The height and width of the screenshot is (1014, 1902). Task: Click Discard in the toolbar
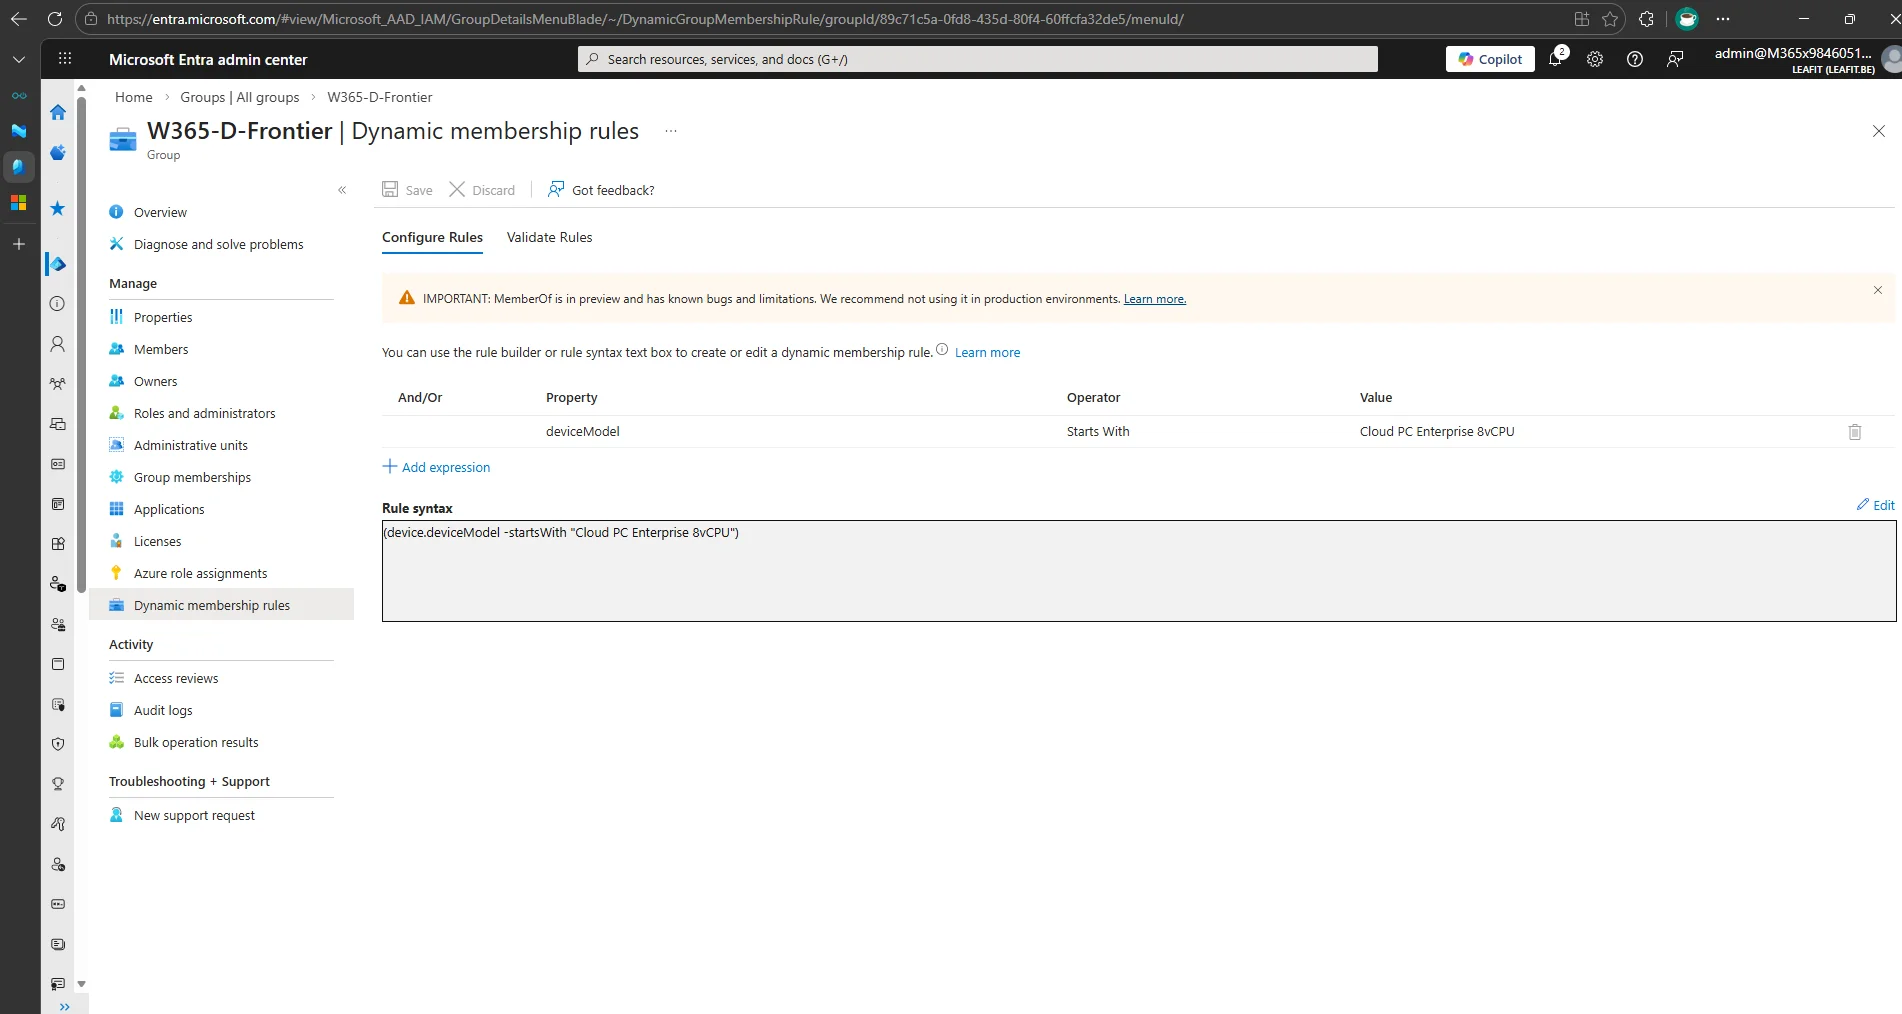[x=482, y=190]
